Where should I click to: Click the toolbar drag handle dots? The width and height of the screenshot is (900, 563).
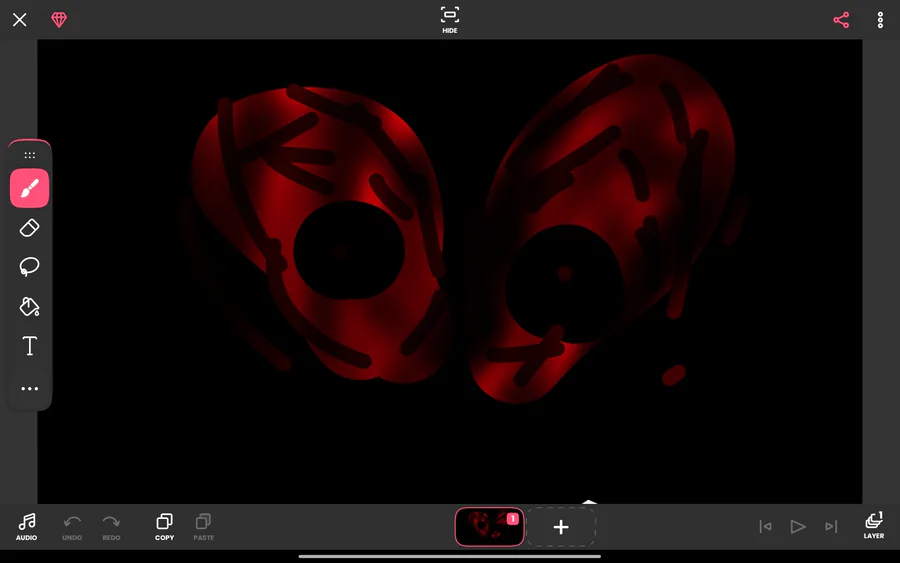click(29, 155)
